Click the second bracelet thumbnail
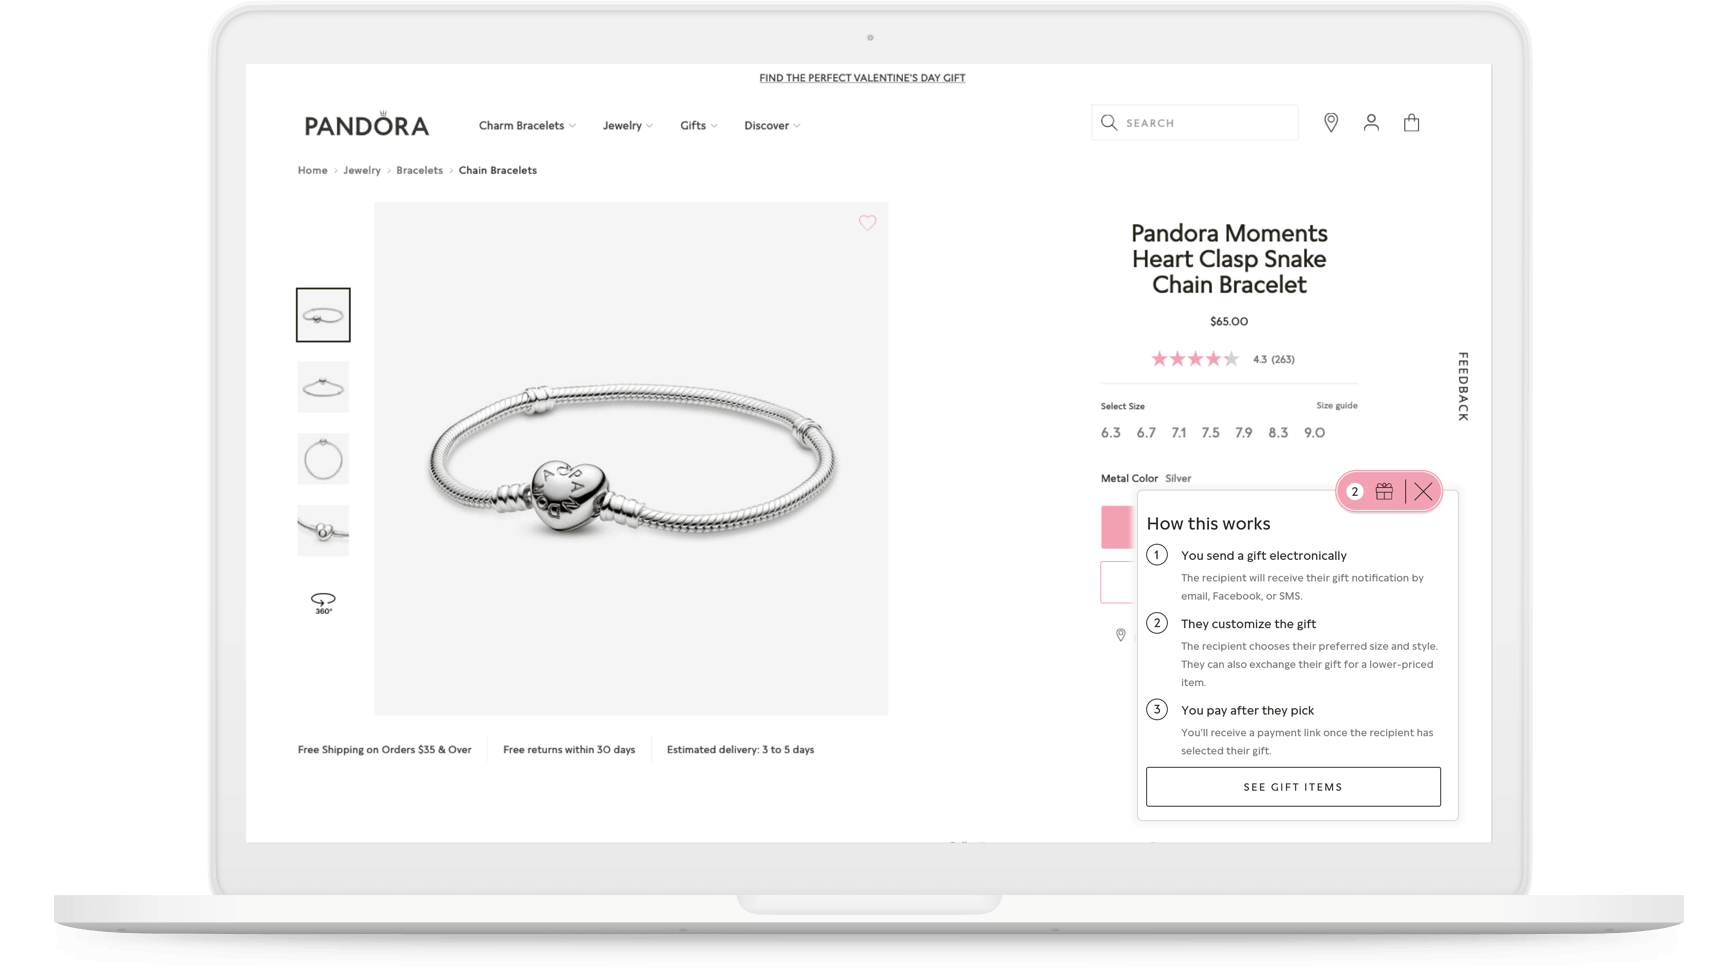The height and width of the screenshot is (976, 1736). [322, 387]
